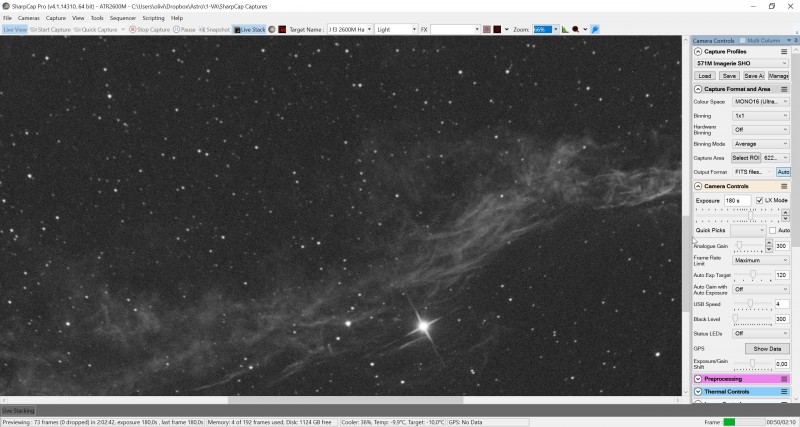Toggle the Live Stack toolbar button
The image size is (800, 427).
click(x=249, y=30)
